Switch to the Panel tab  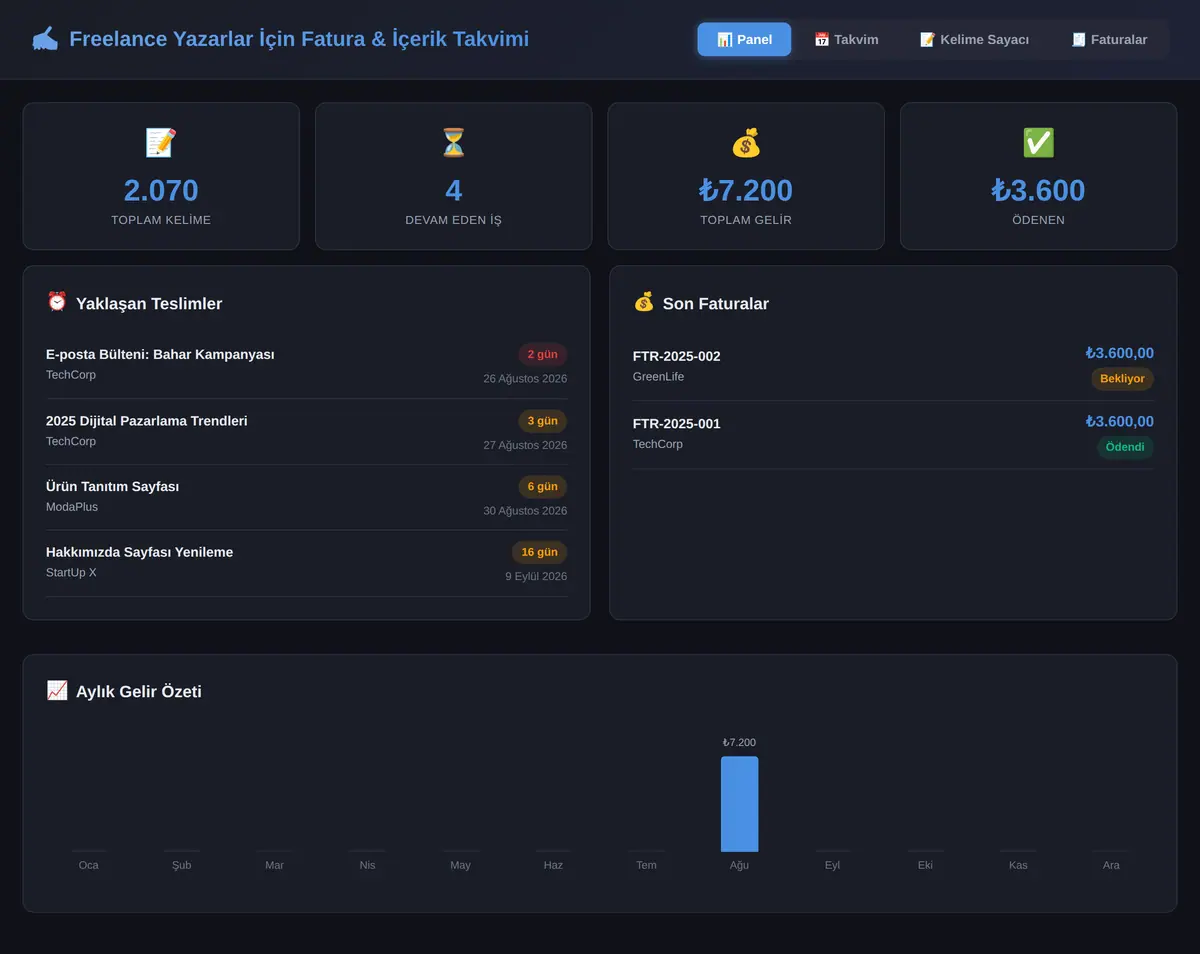(x=744, y=39)
